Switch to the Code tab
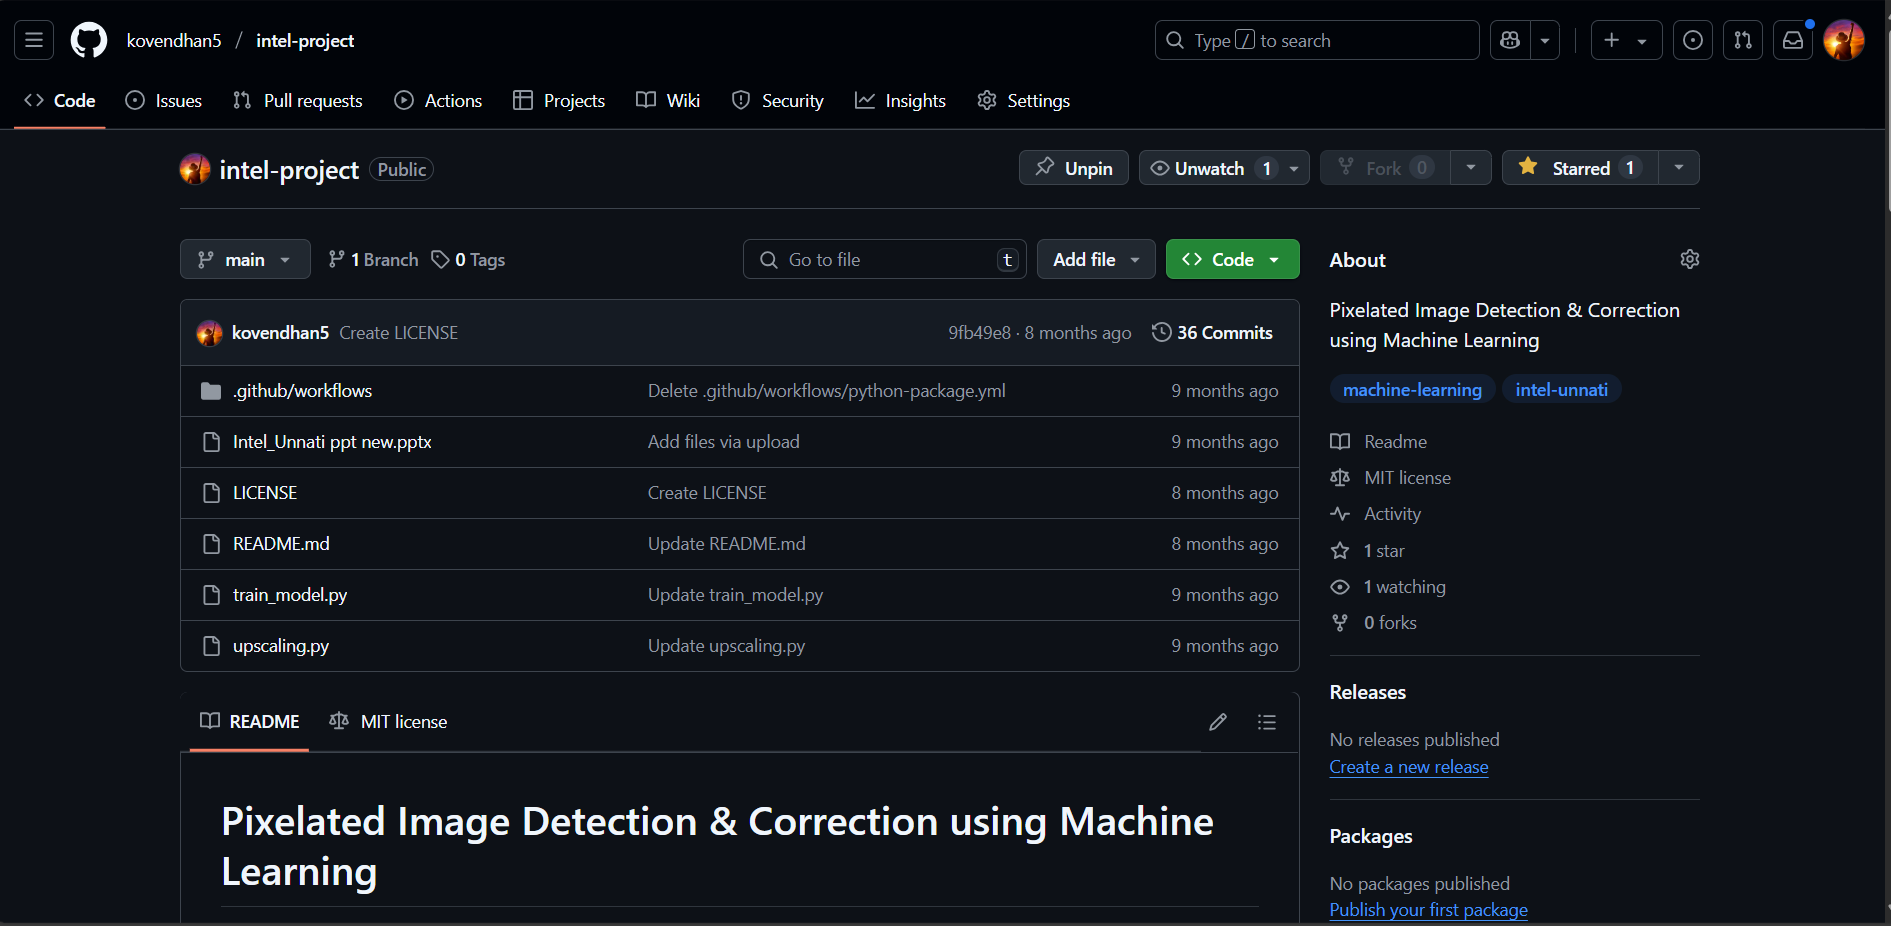The width and height of the screenshot is (1891, 926). click(x=60, y=100)
